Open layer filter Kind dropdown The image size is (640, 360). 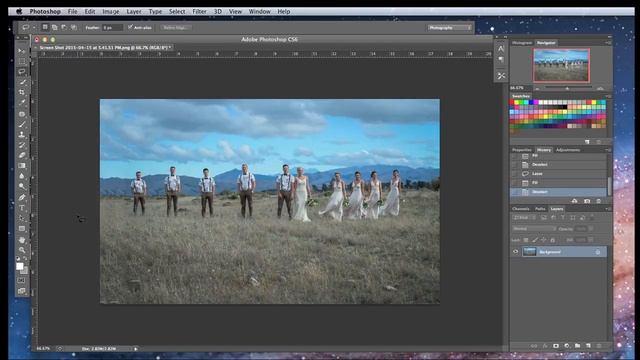523,218
